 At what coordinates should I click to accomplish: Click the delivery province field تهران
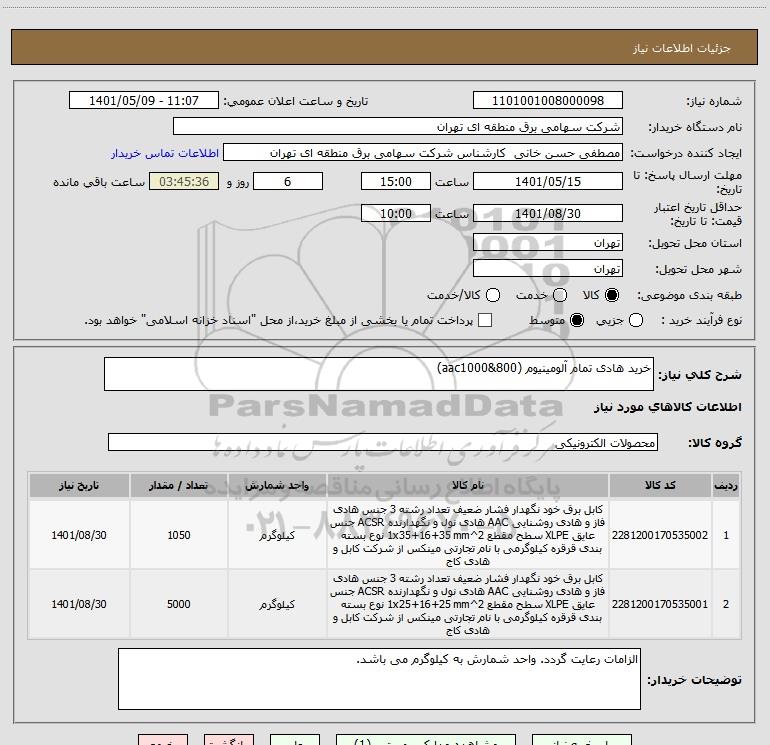point(548,243)
